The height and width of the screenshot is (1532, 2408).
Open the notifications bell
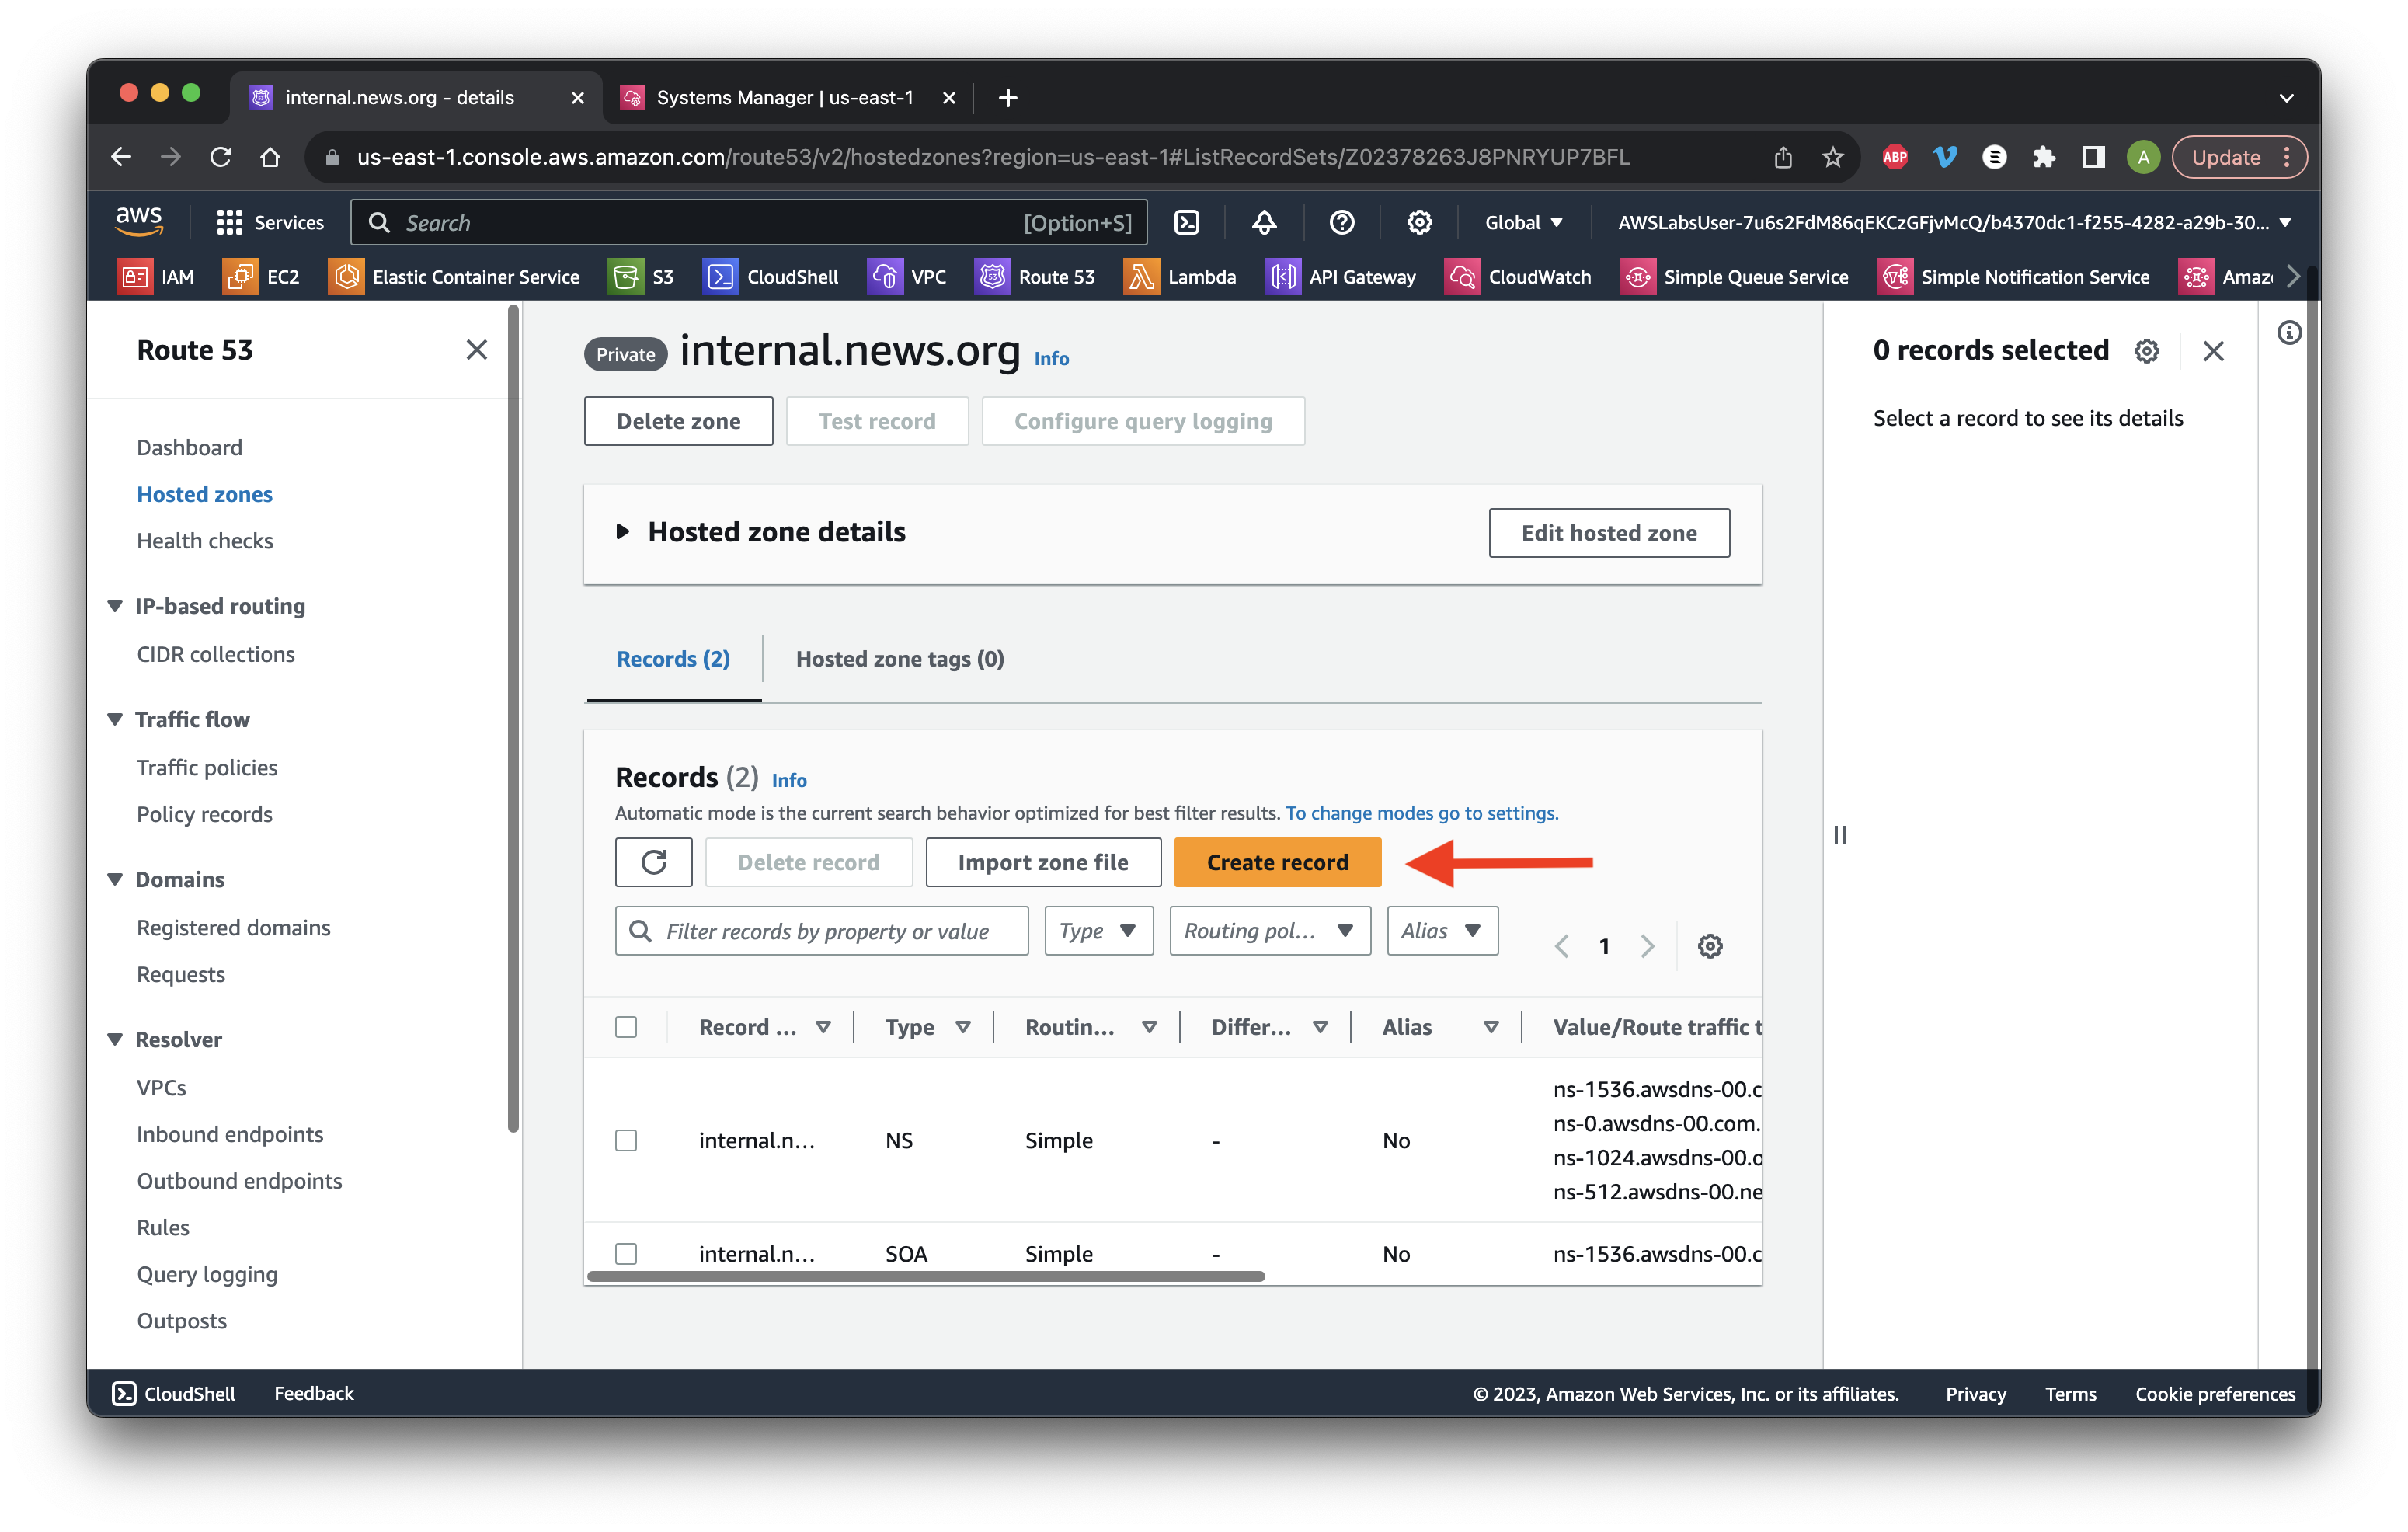[x=1264, y=222]
